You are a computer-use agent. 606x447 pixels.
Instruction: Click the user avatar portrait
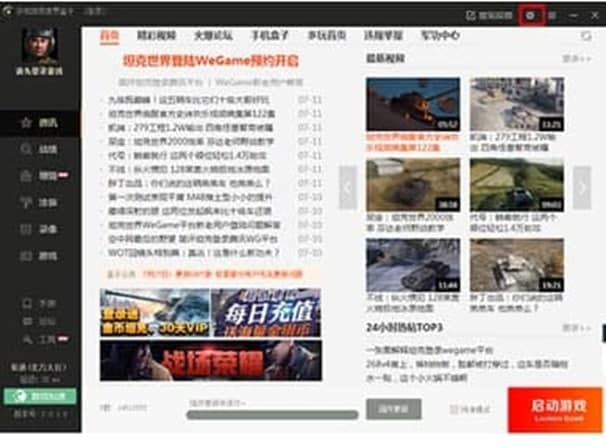tap(39, 45)
